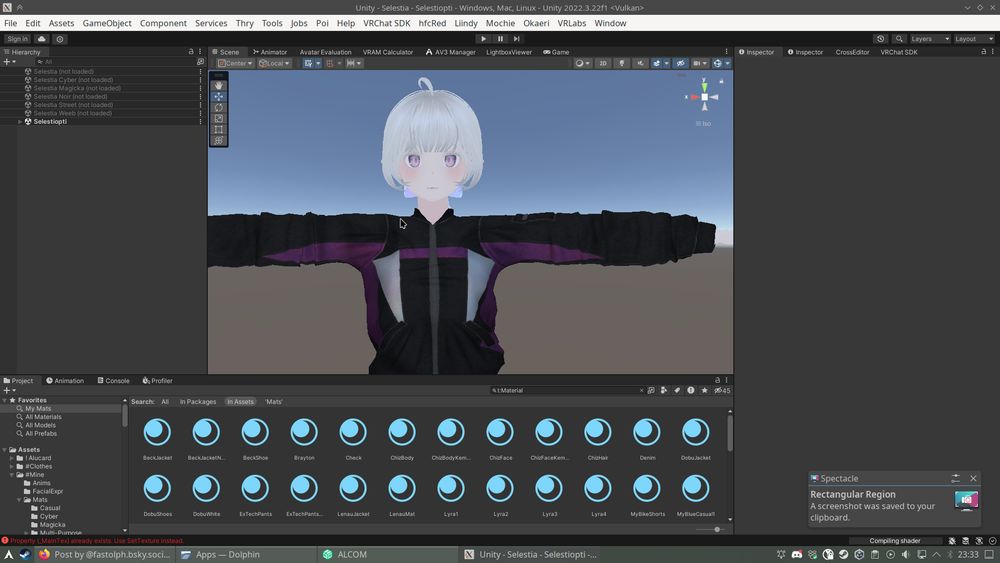This screenshot has height=563, width=1000.
Task: Click the Sign in button
Action: [17, 39]
